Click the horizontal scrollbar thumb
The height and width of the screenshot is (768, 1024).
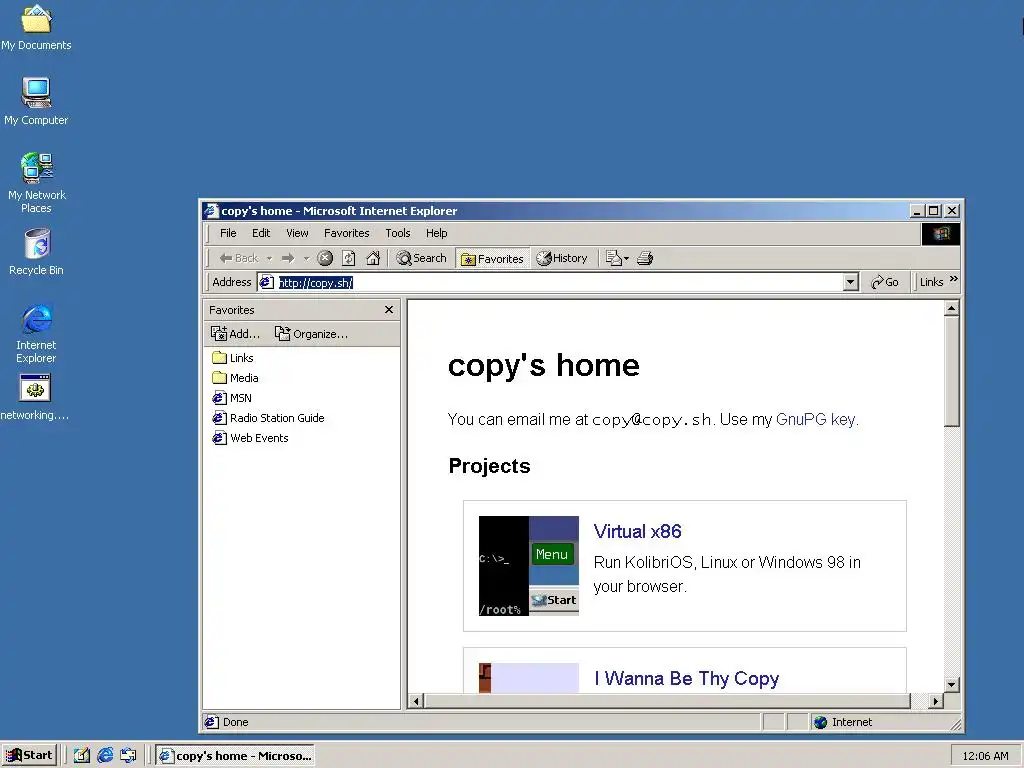[x=667, y=701]
